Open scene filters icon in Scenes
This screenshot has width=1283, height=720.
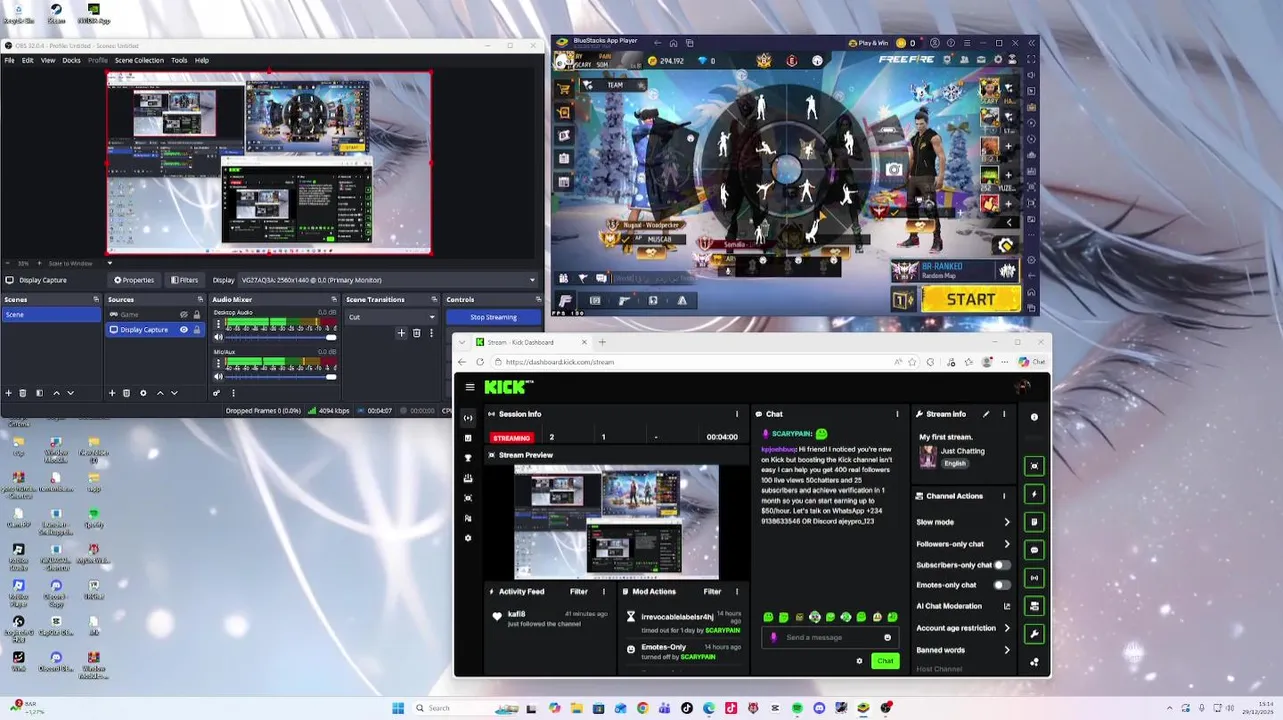coord(39,393)
